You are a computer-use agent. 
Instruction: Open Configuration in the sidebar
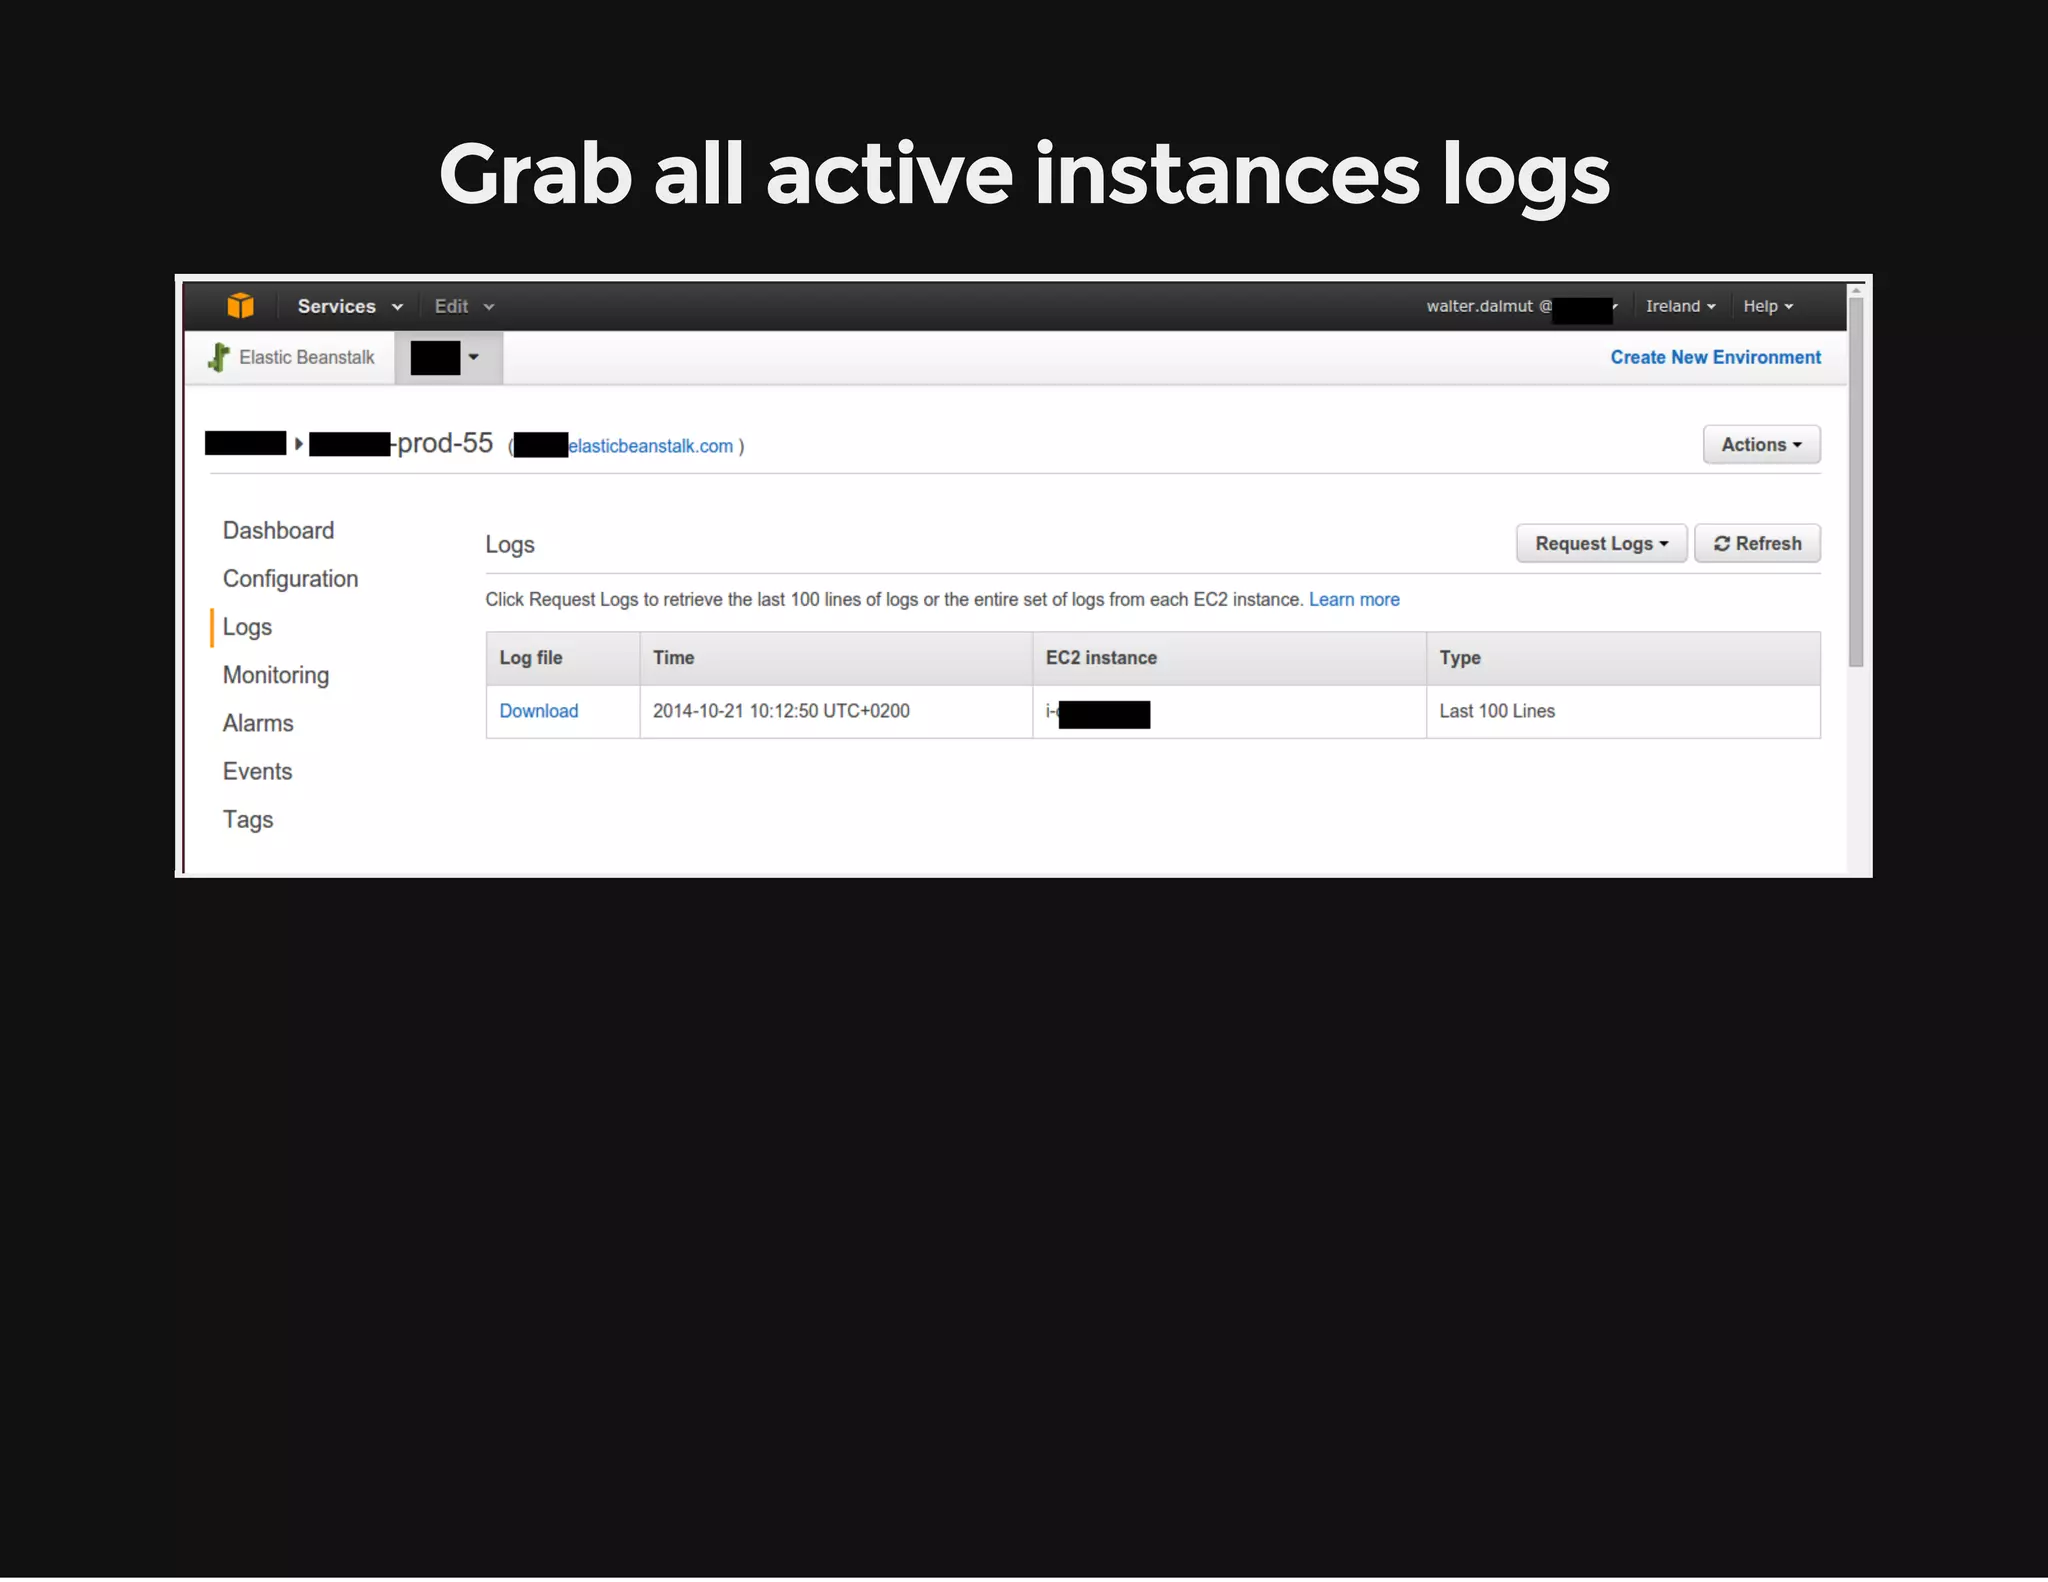click(290, 579)
